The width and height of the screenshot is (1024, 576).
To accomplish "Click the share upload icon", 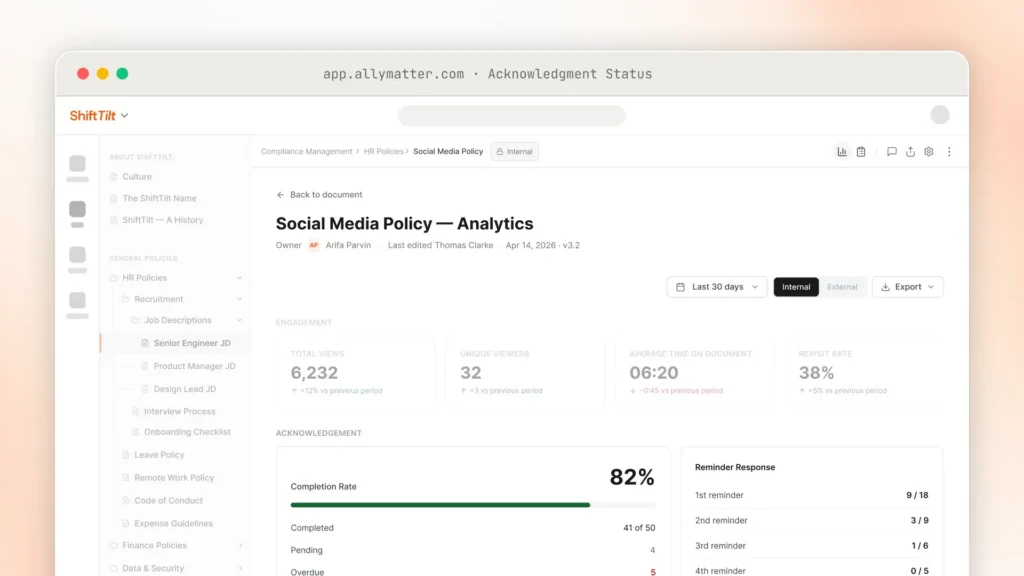I will point(910,152).
